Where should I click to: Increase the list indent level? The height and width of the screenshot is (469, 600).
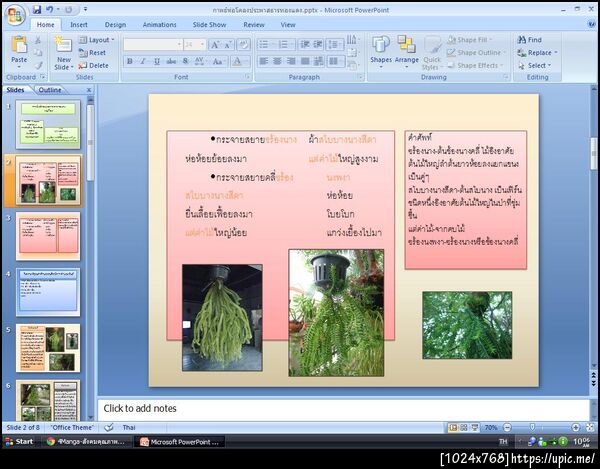click(x=318, y=45)
